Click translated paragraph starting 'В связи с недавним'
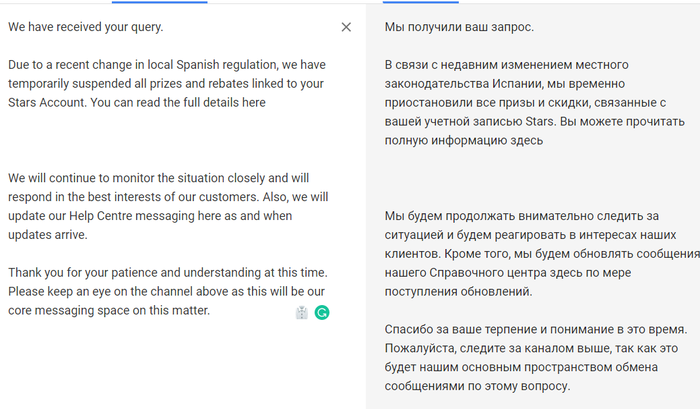Image resolution: width=700 pixels, height=409 pixels. tap(535, 102)
